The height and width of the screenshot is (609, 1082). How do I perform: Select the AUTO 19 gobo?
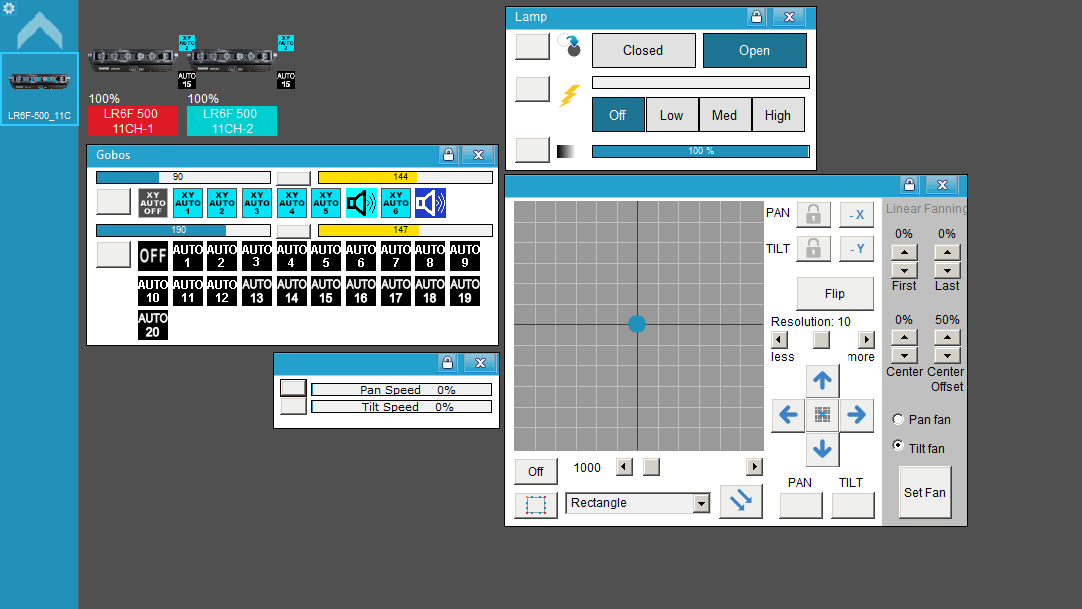point(465,291)
